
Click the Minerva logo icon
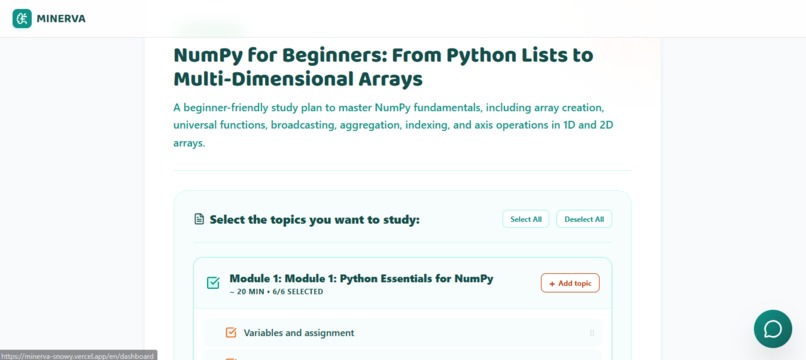[22, 19]
